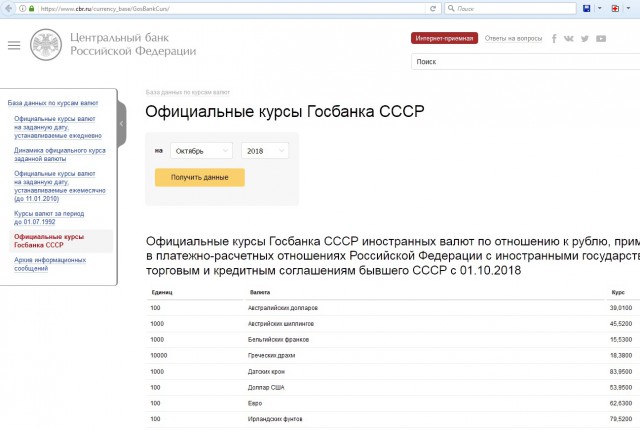
Task: Open dropdown arrow next to red extension icon
Action: [x=629, y=8]
